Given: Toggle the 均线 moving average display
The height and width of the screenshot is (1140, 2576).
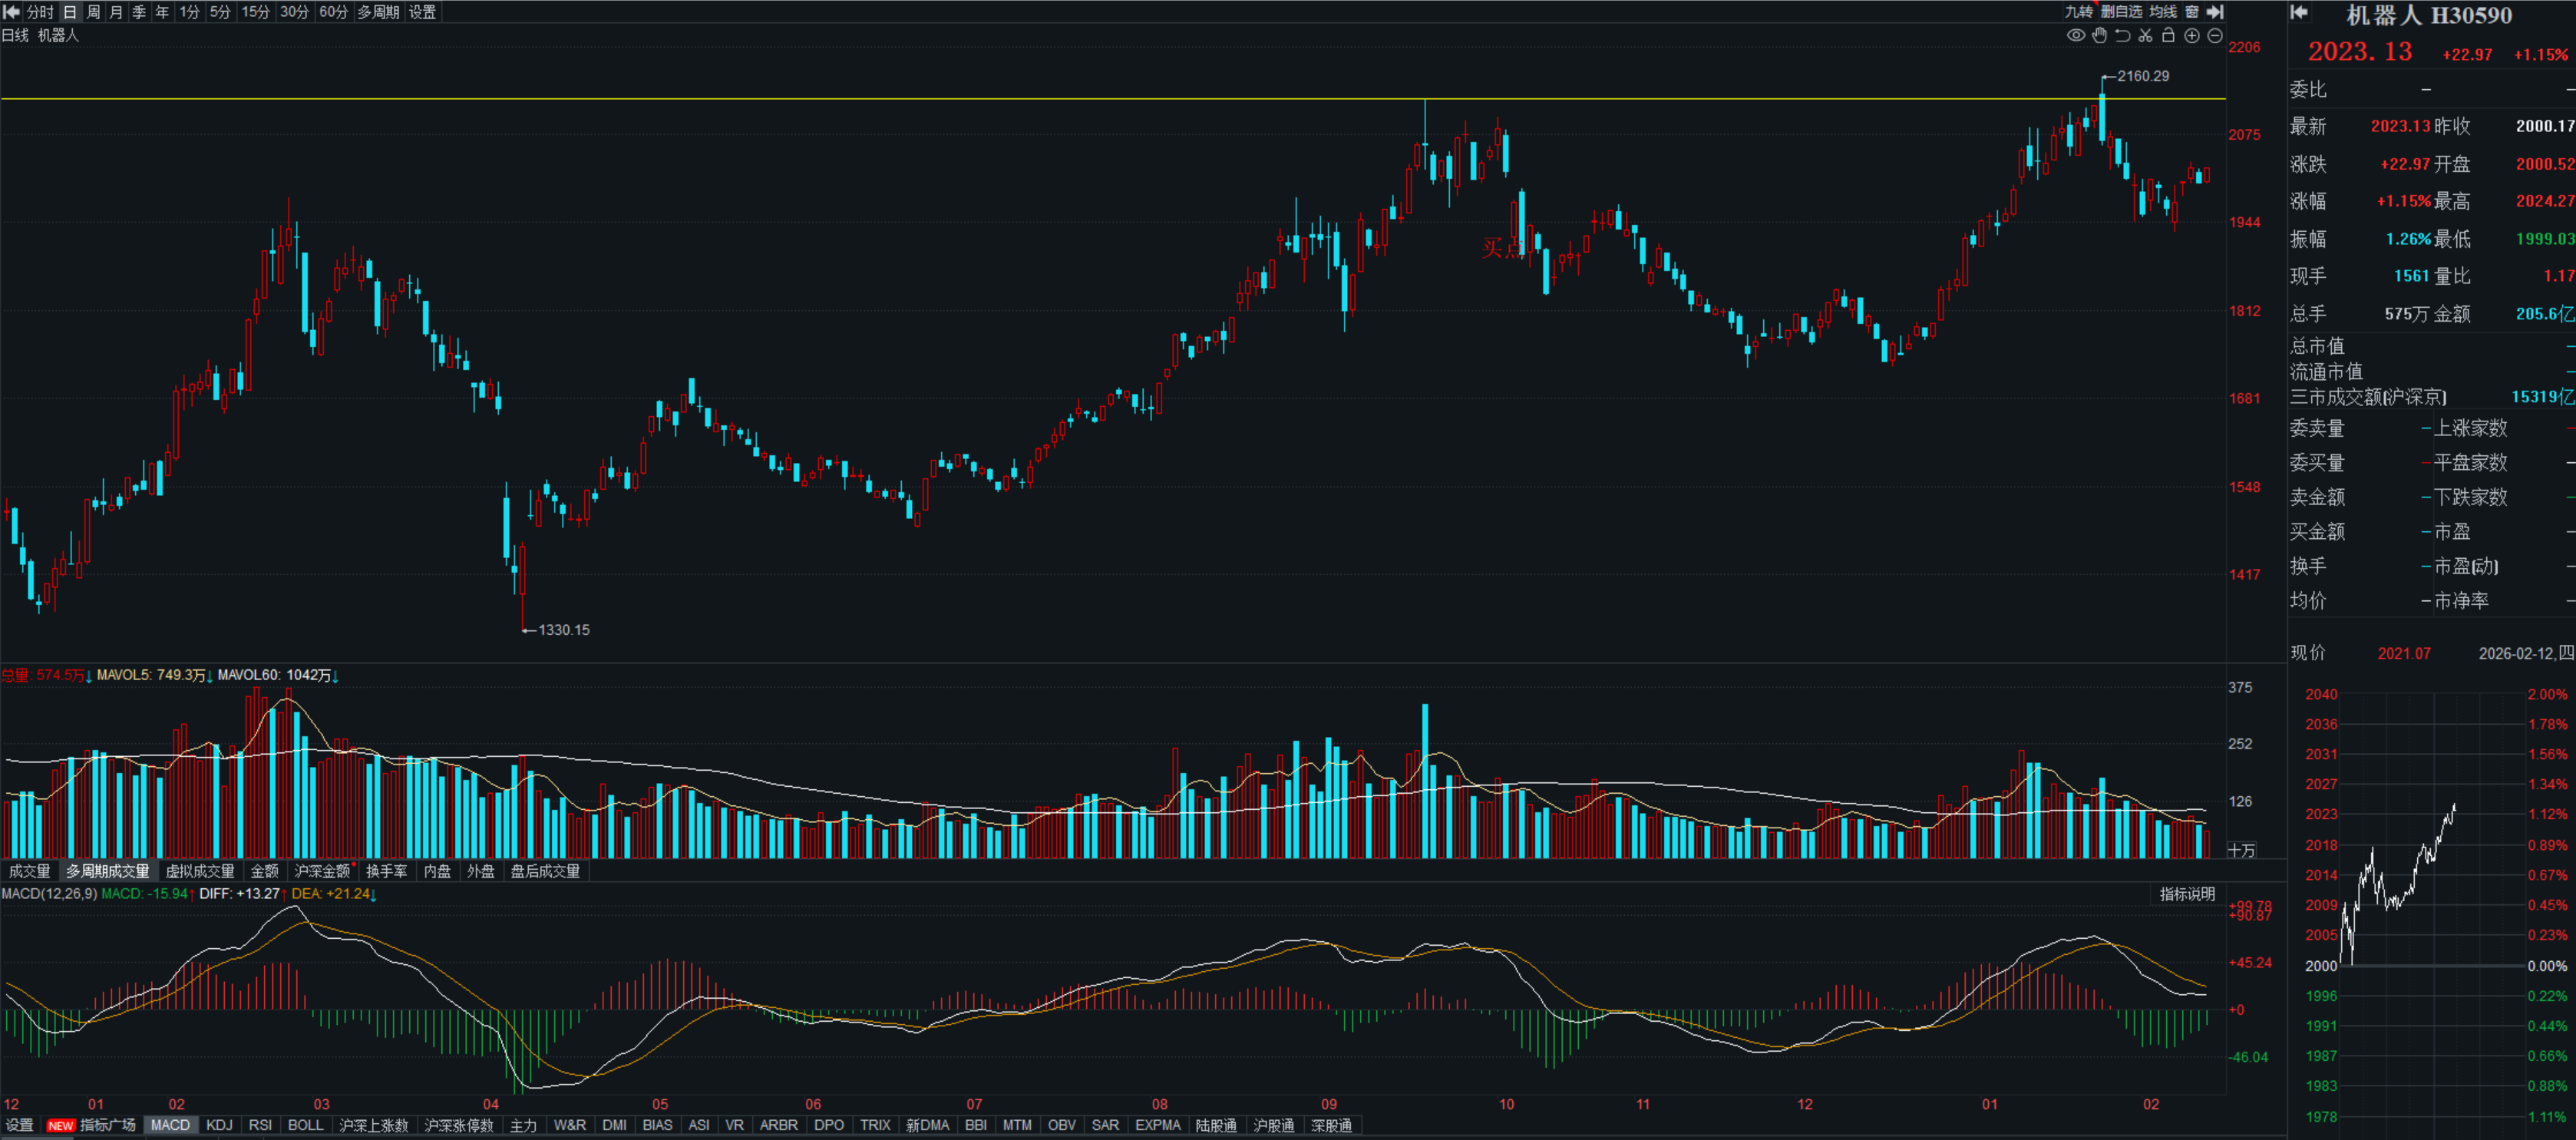Looking at the screenshot, I should click(x=2163, y=12).
